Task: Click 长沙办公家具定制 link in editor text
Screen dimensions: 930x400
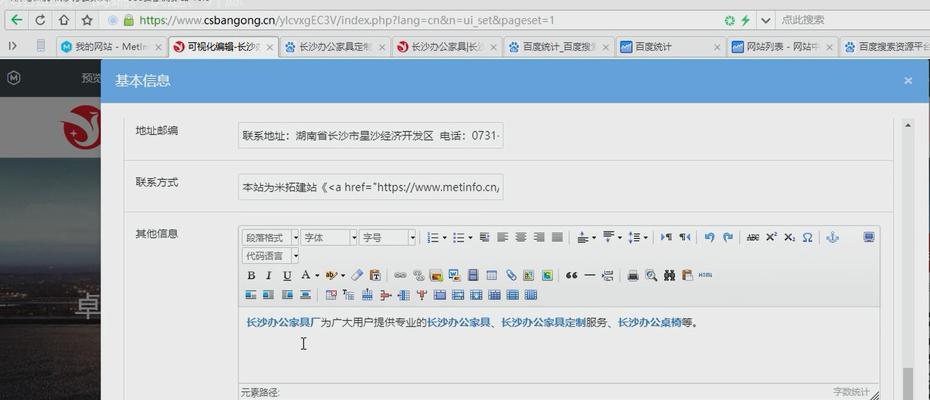Action: [543, 323]
